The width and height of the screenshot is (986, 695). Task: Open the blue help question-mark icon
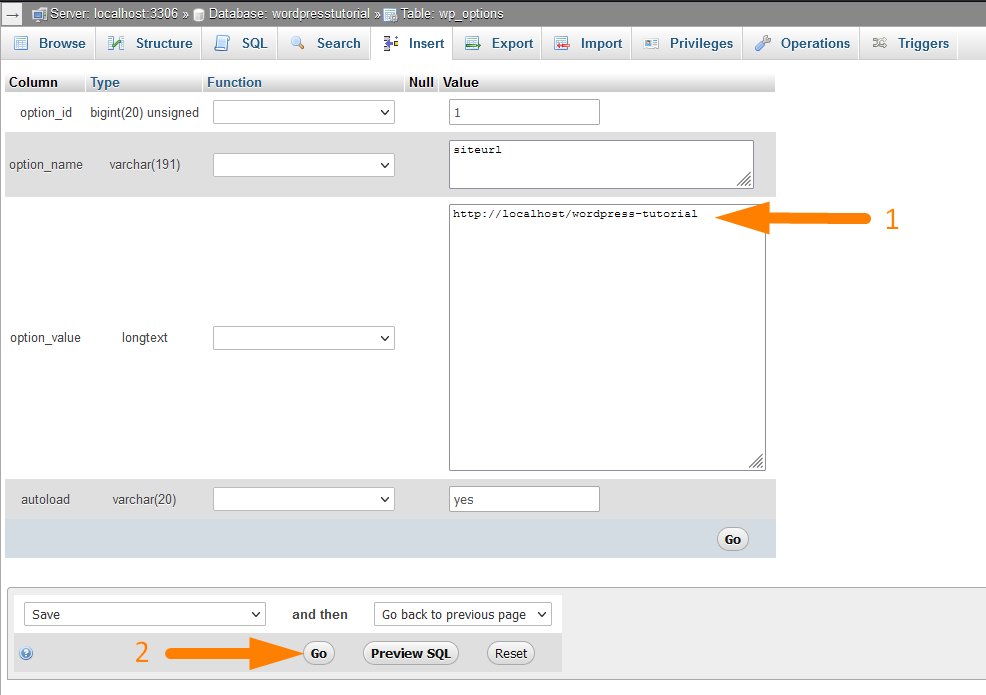click(x=26, y=653)
